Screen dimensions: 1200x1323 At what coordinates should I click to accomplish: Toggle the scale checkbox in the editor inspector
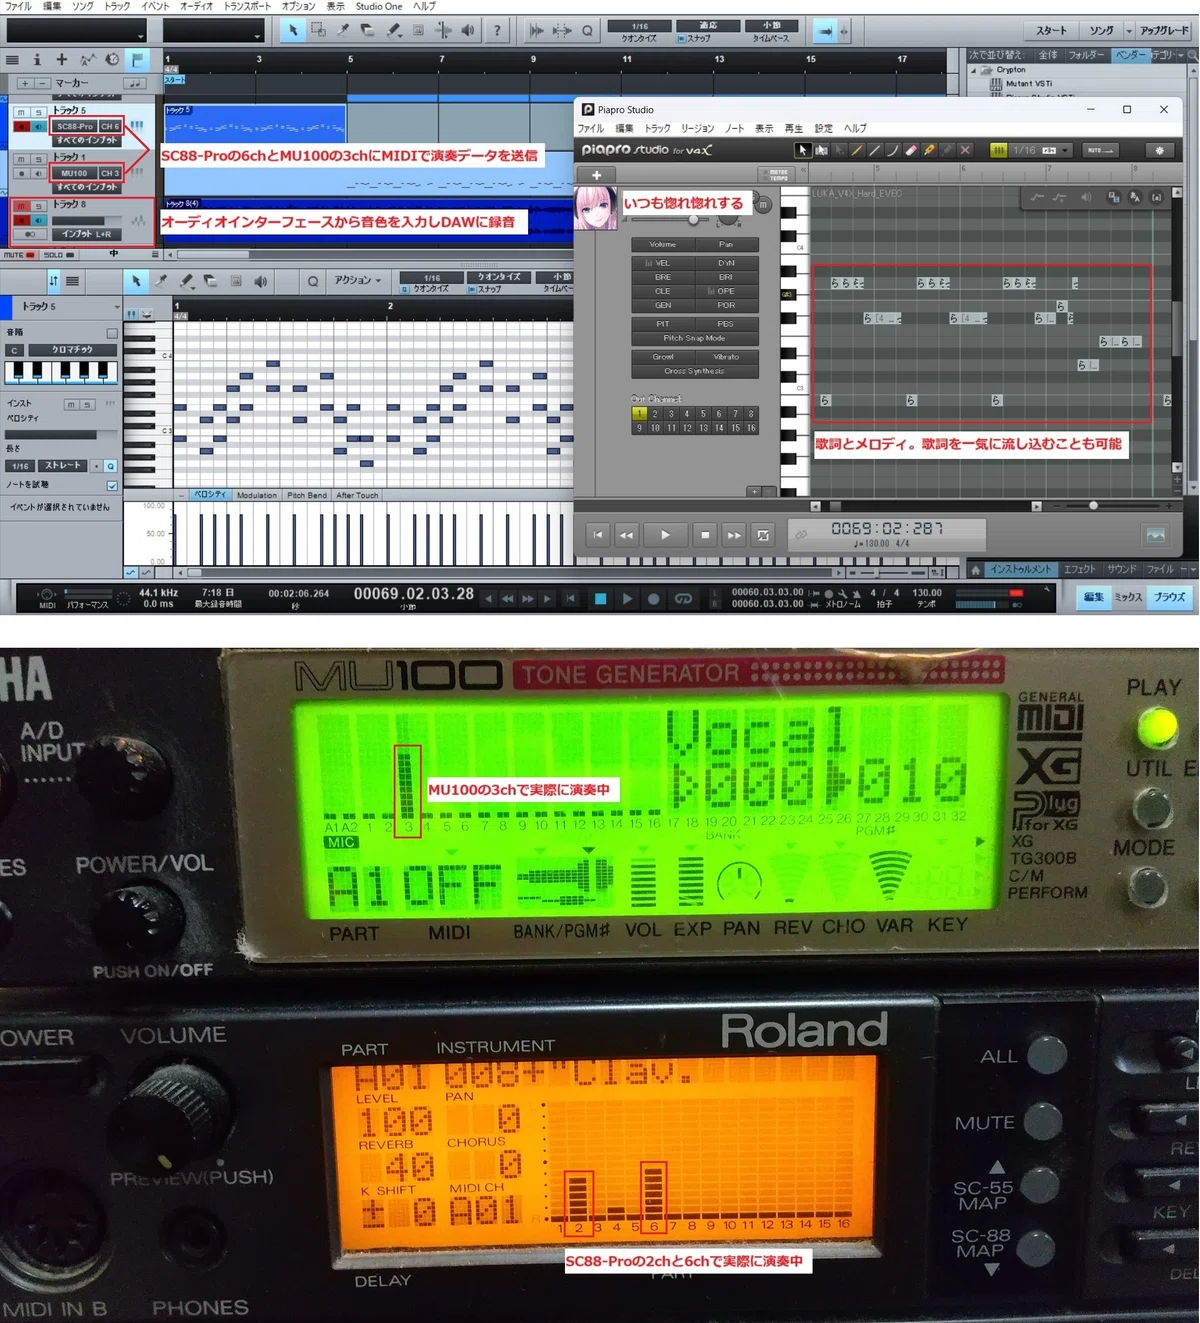click(x=112, y=333)
